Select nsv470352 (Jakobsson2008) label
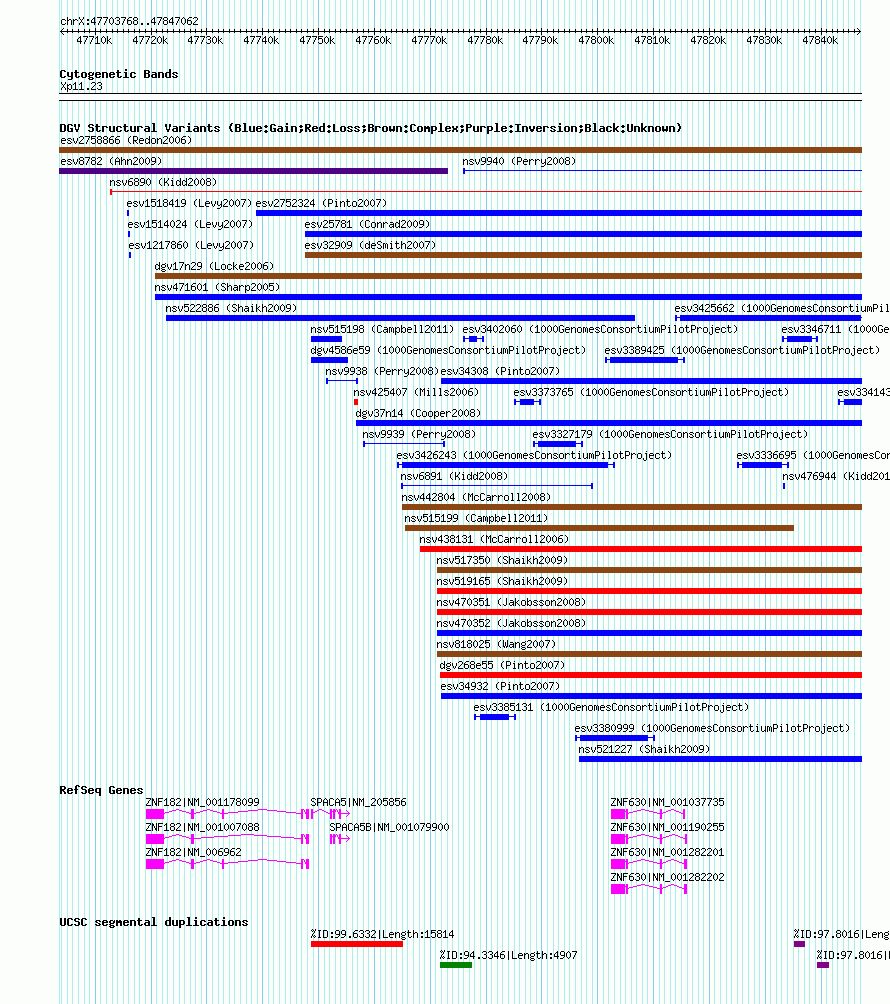This screenshot has width=890, height=1004. coord(512,624)
